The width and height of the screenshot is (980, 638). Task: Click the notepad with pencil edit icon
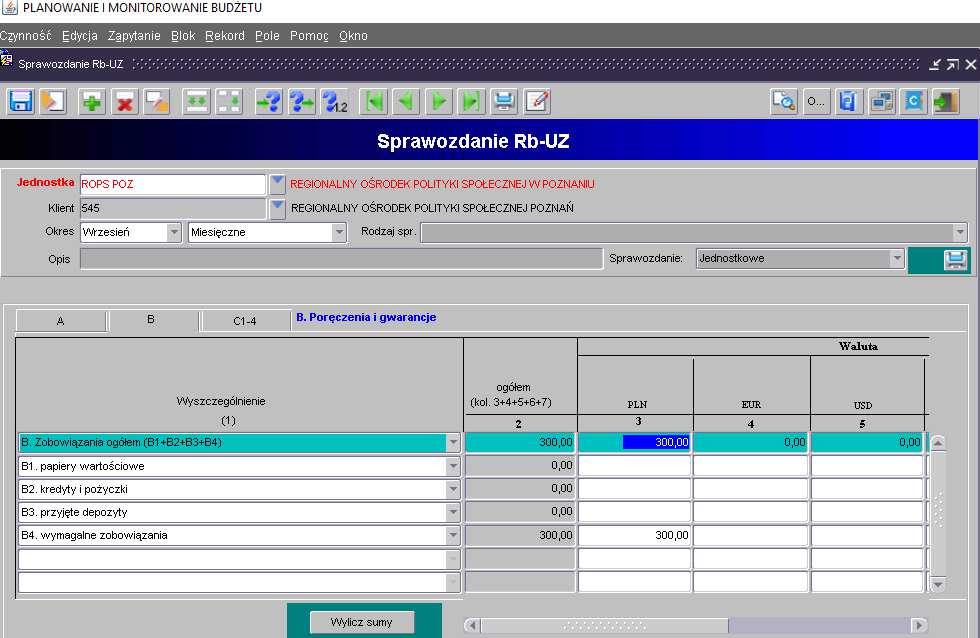coord(537,101)
